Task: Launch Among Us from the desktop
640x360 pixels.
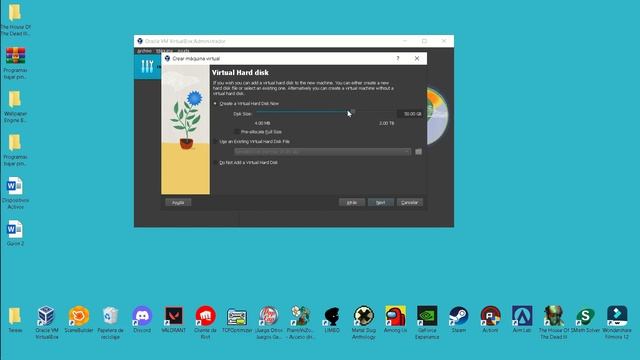Action: [395, 319]
